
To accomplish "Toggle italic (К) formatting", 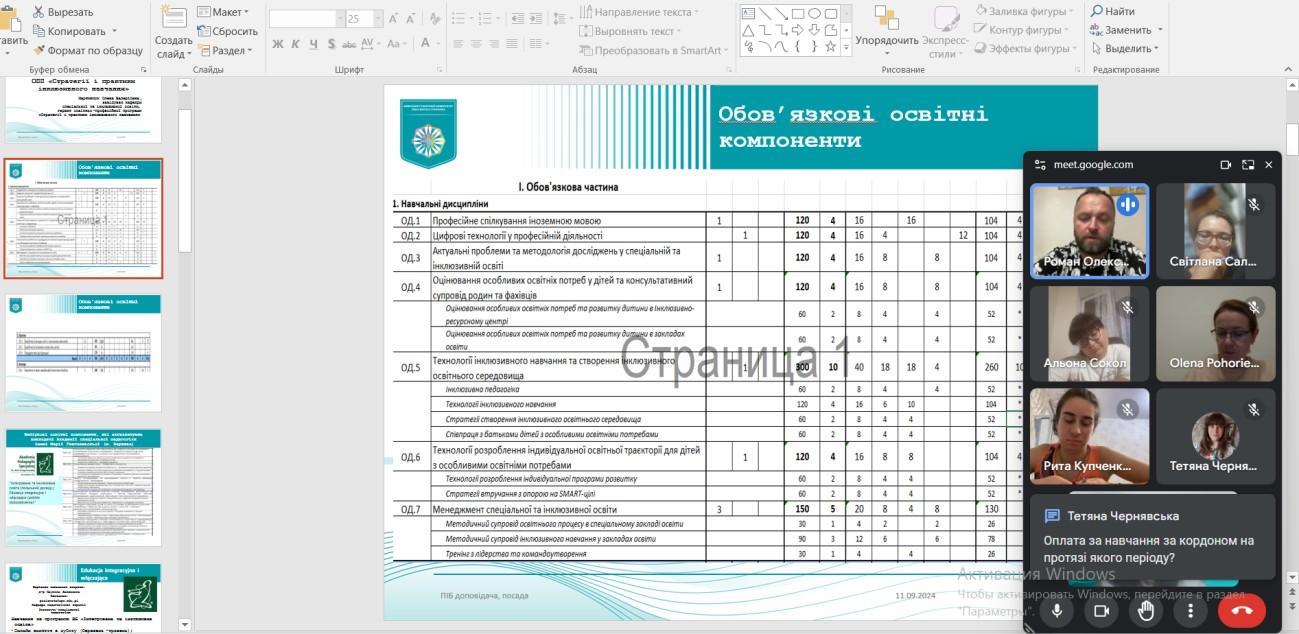I will (297, 44).
